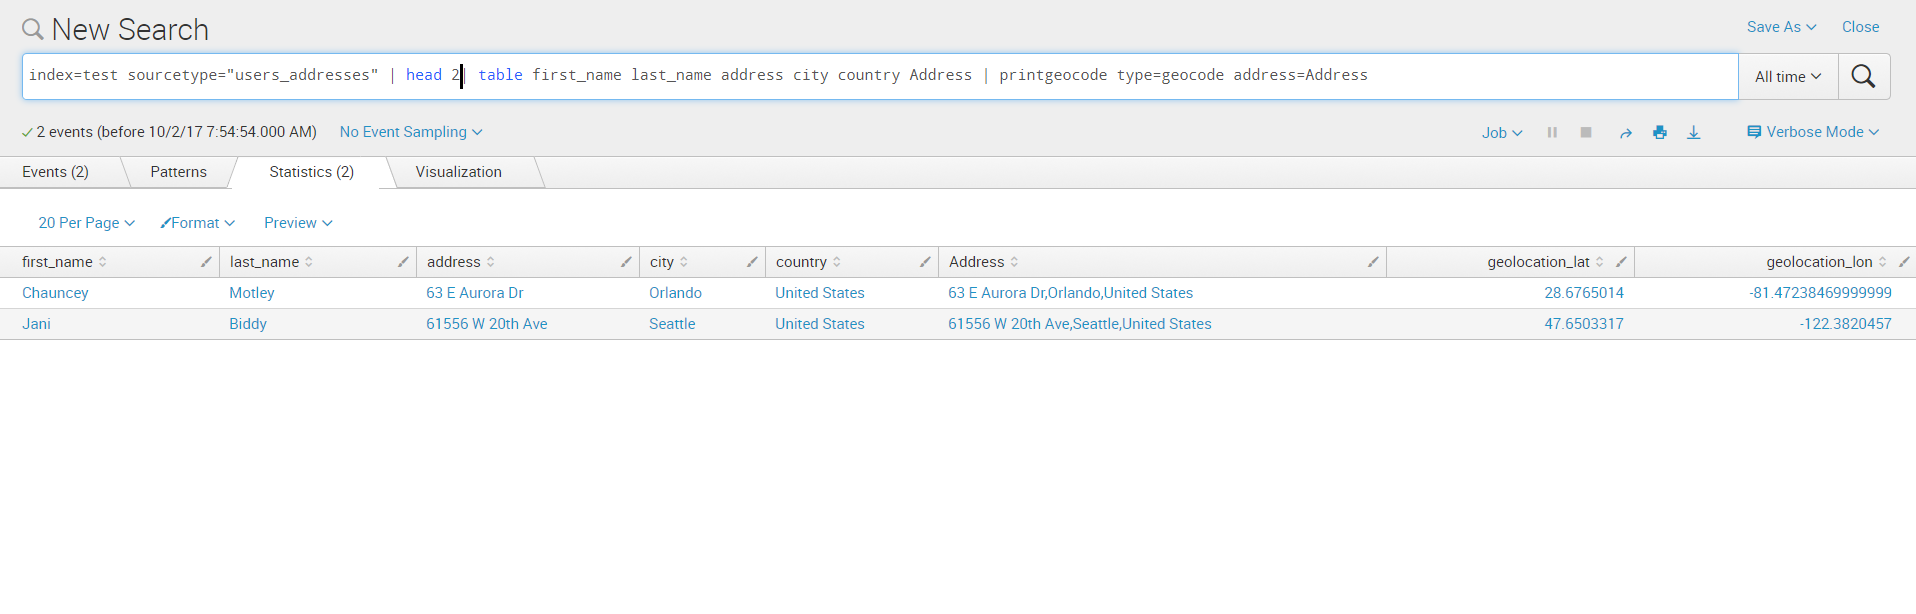Sort by the country column header
Viewport: 1916px width, 614px height.
801,262
